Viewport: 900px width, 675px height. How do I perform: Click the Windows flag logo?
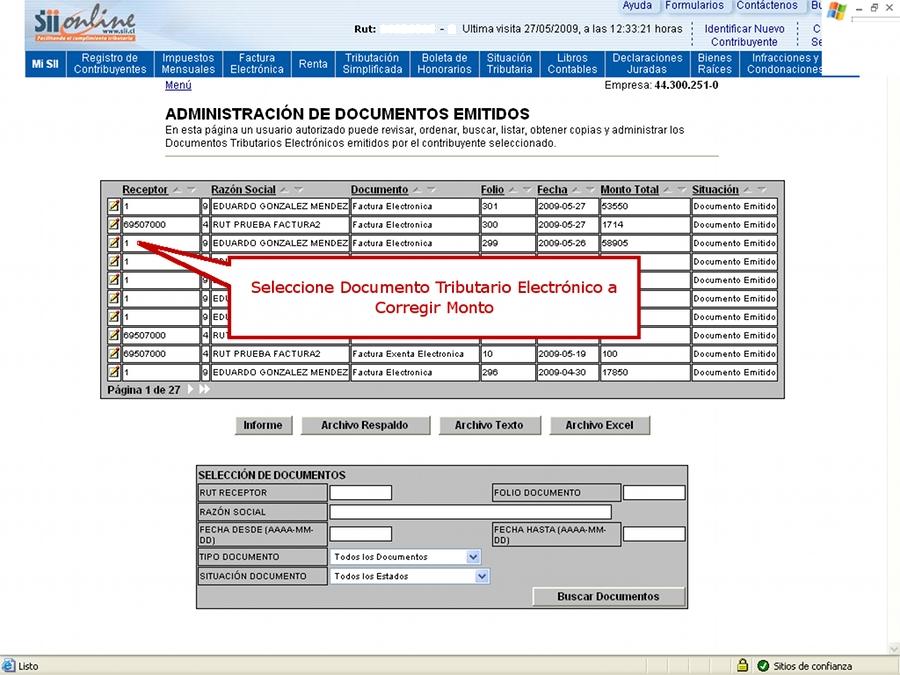[x=837, y=11]
